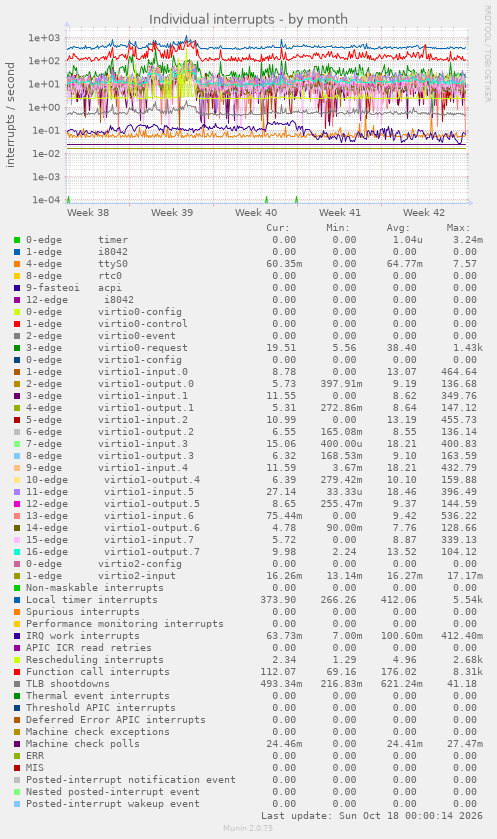
Task: Click the Max: column header
Action: pyautogui.click(x=458, y=228)
